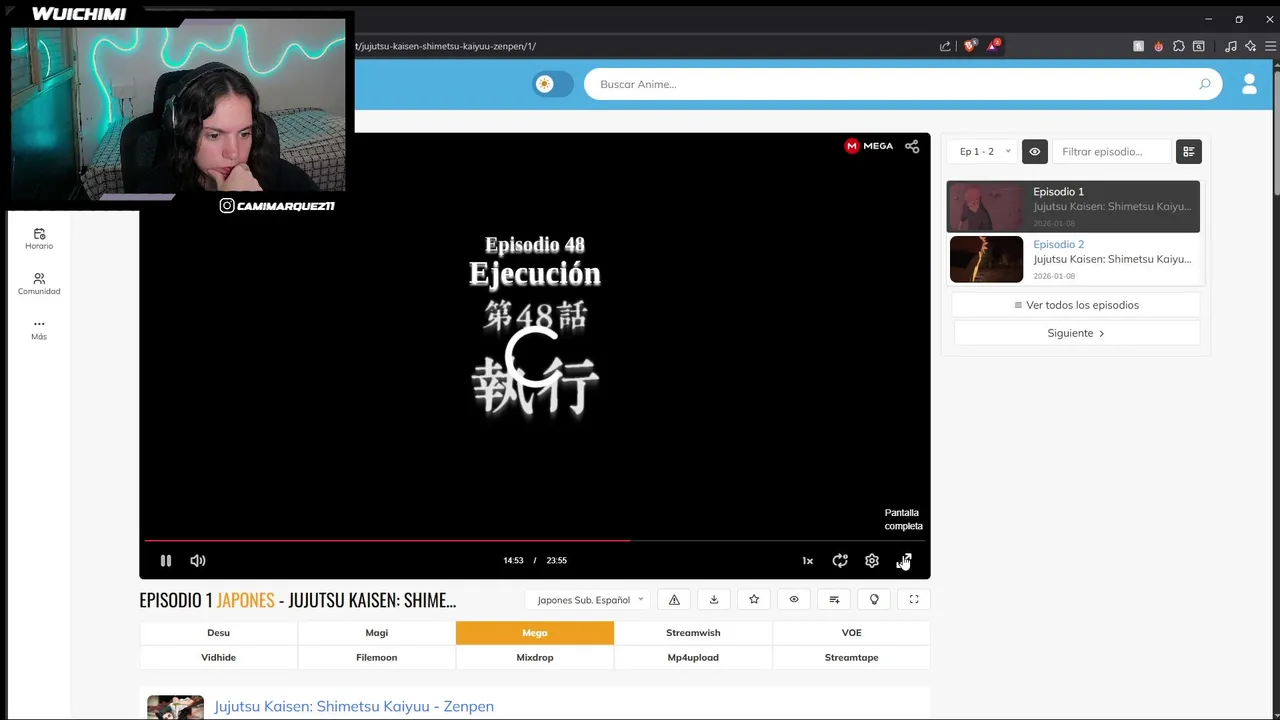Screen dimensions: 1280x720
Task: Seek on the red video progress bar
Action: coord(535,540)
